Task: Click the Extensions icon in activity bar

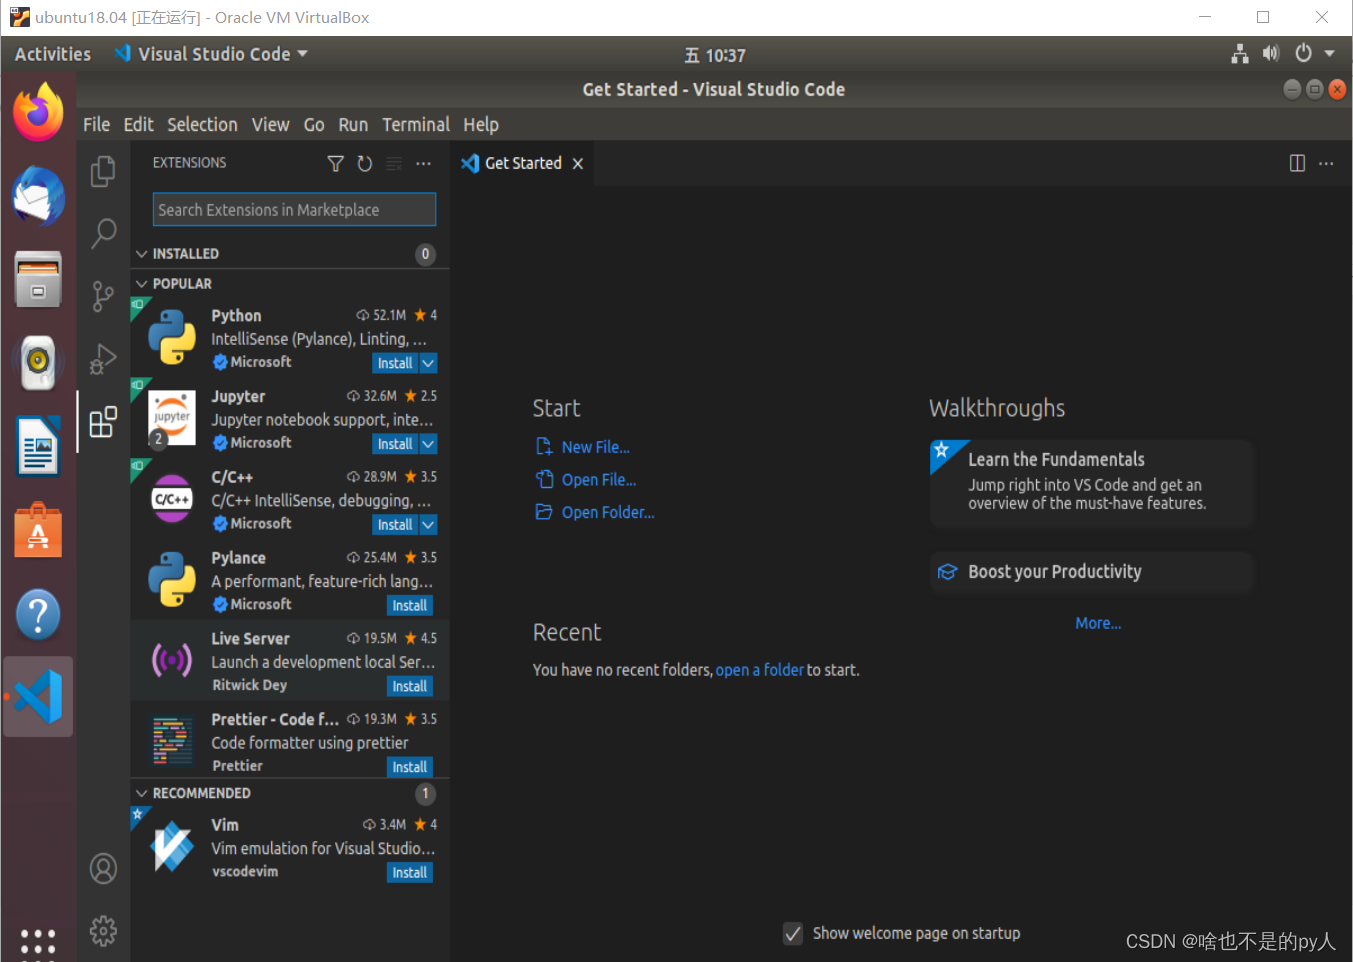Action: (x=103, y=422)
